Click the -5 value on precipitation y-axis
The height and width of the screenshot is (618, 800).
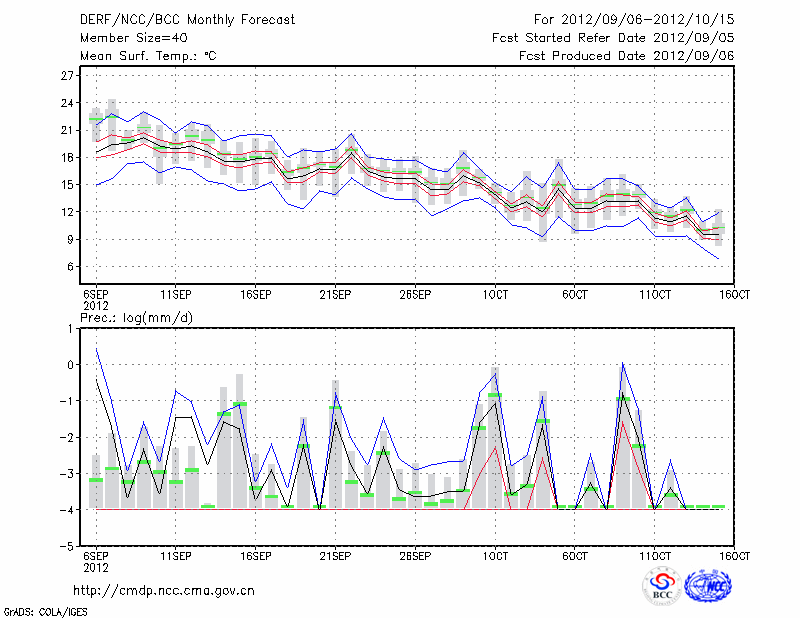pyautogui.click(x=68, y=547)
